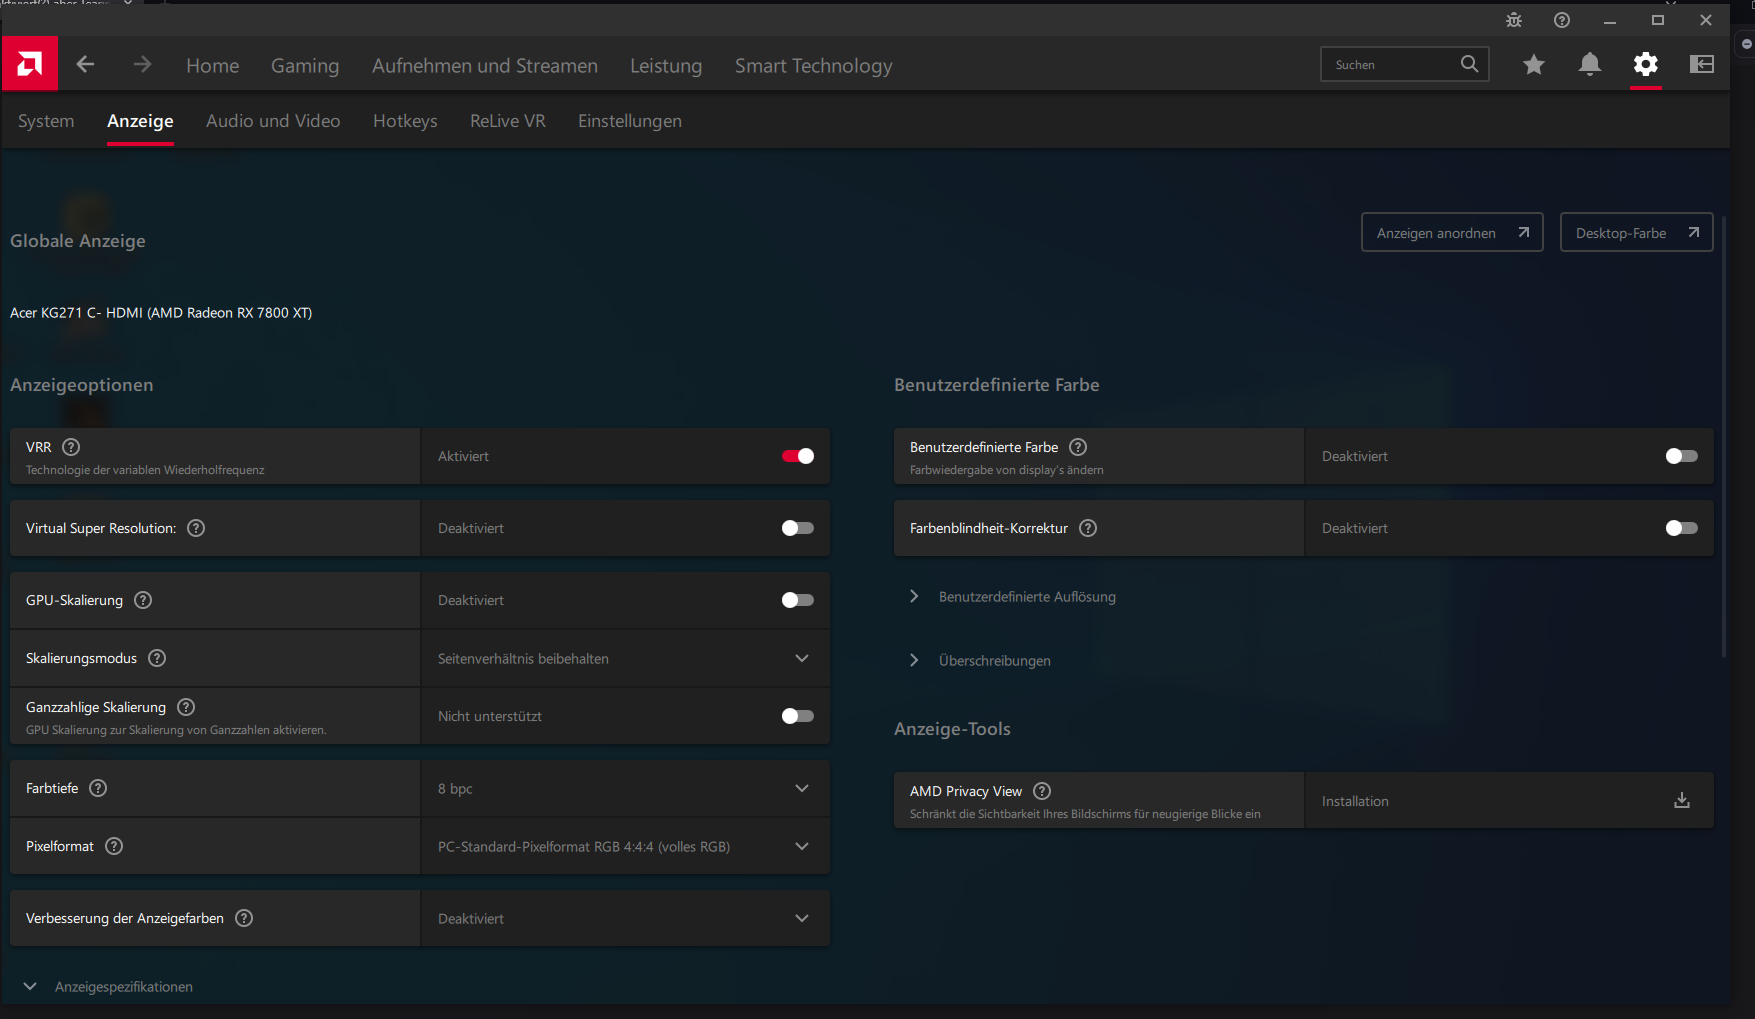1755x1019 pixels.
Task: Open the Leistung menu
Action: tap(666, 66)
